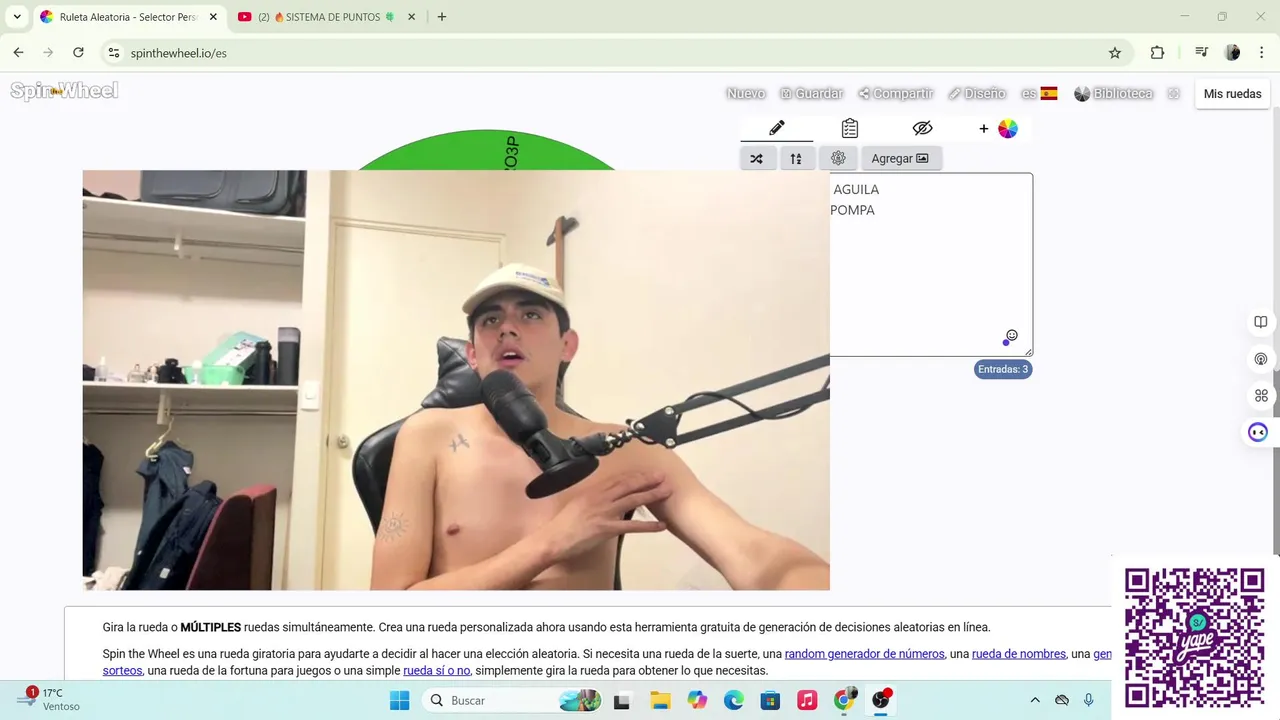The image size is (1280, 720).
Task: Click the POMPA entry text
Action: point(852,210)
